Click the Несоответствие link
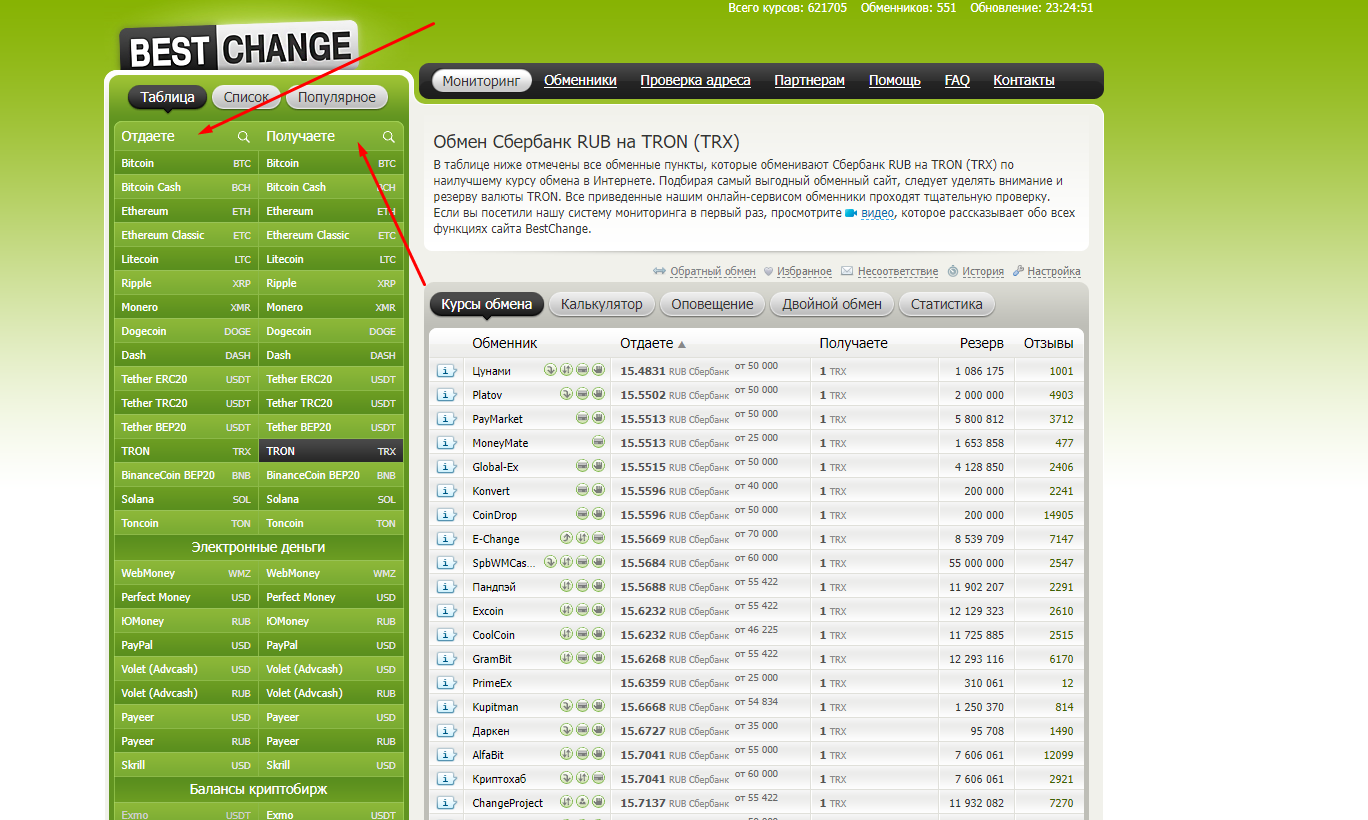Image resolution: width=1368 pixels, height=820 pixels. coord(897,271)
